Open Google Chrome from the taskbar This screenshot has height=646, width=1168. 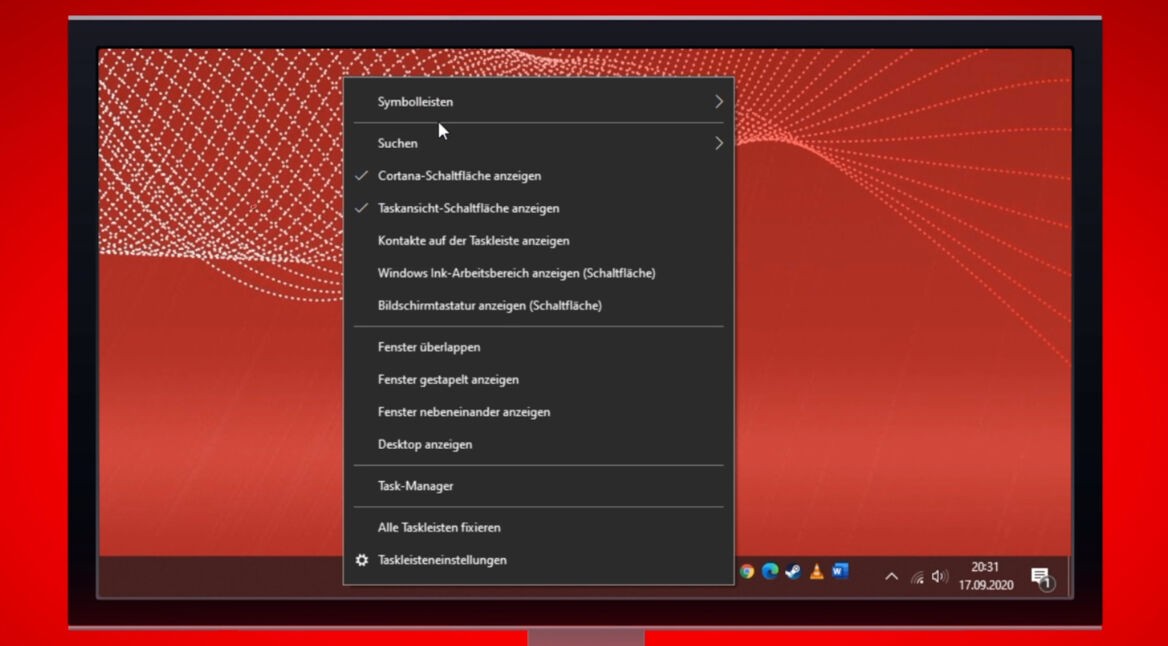746,572
